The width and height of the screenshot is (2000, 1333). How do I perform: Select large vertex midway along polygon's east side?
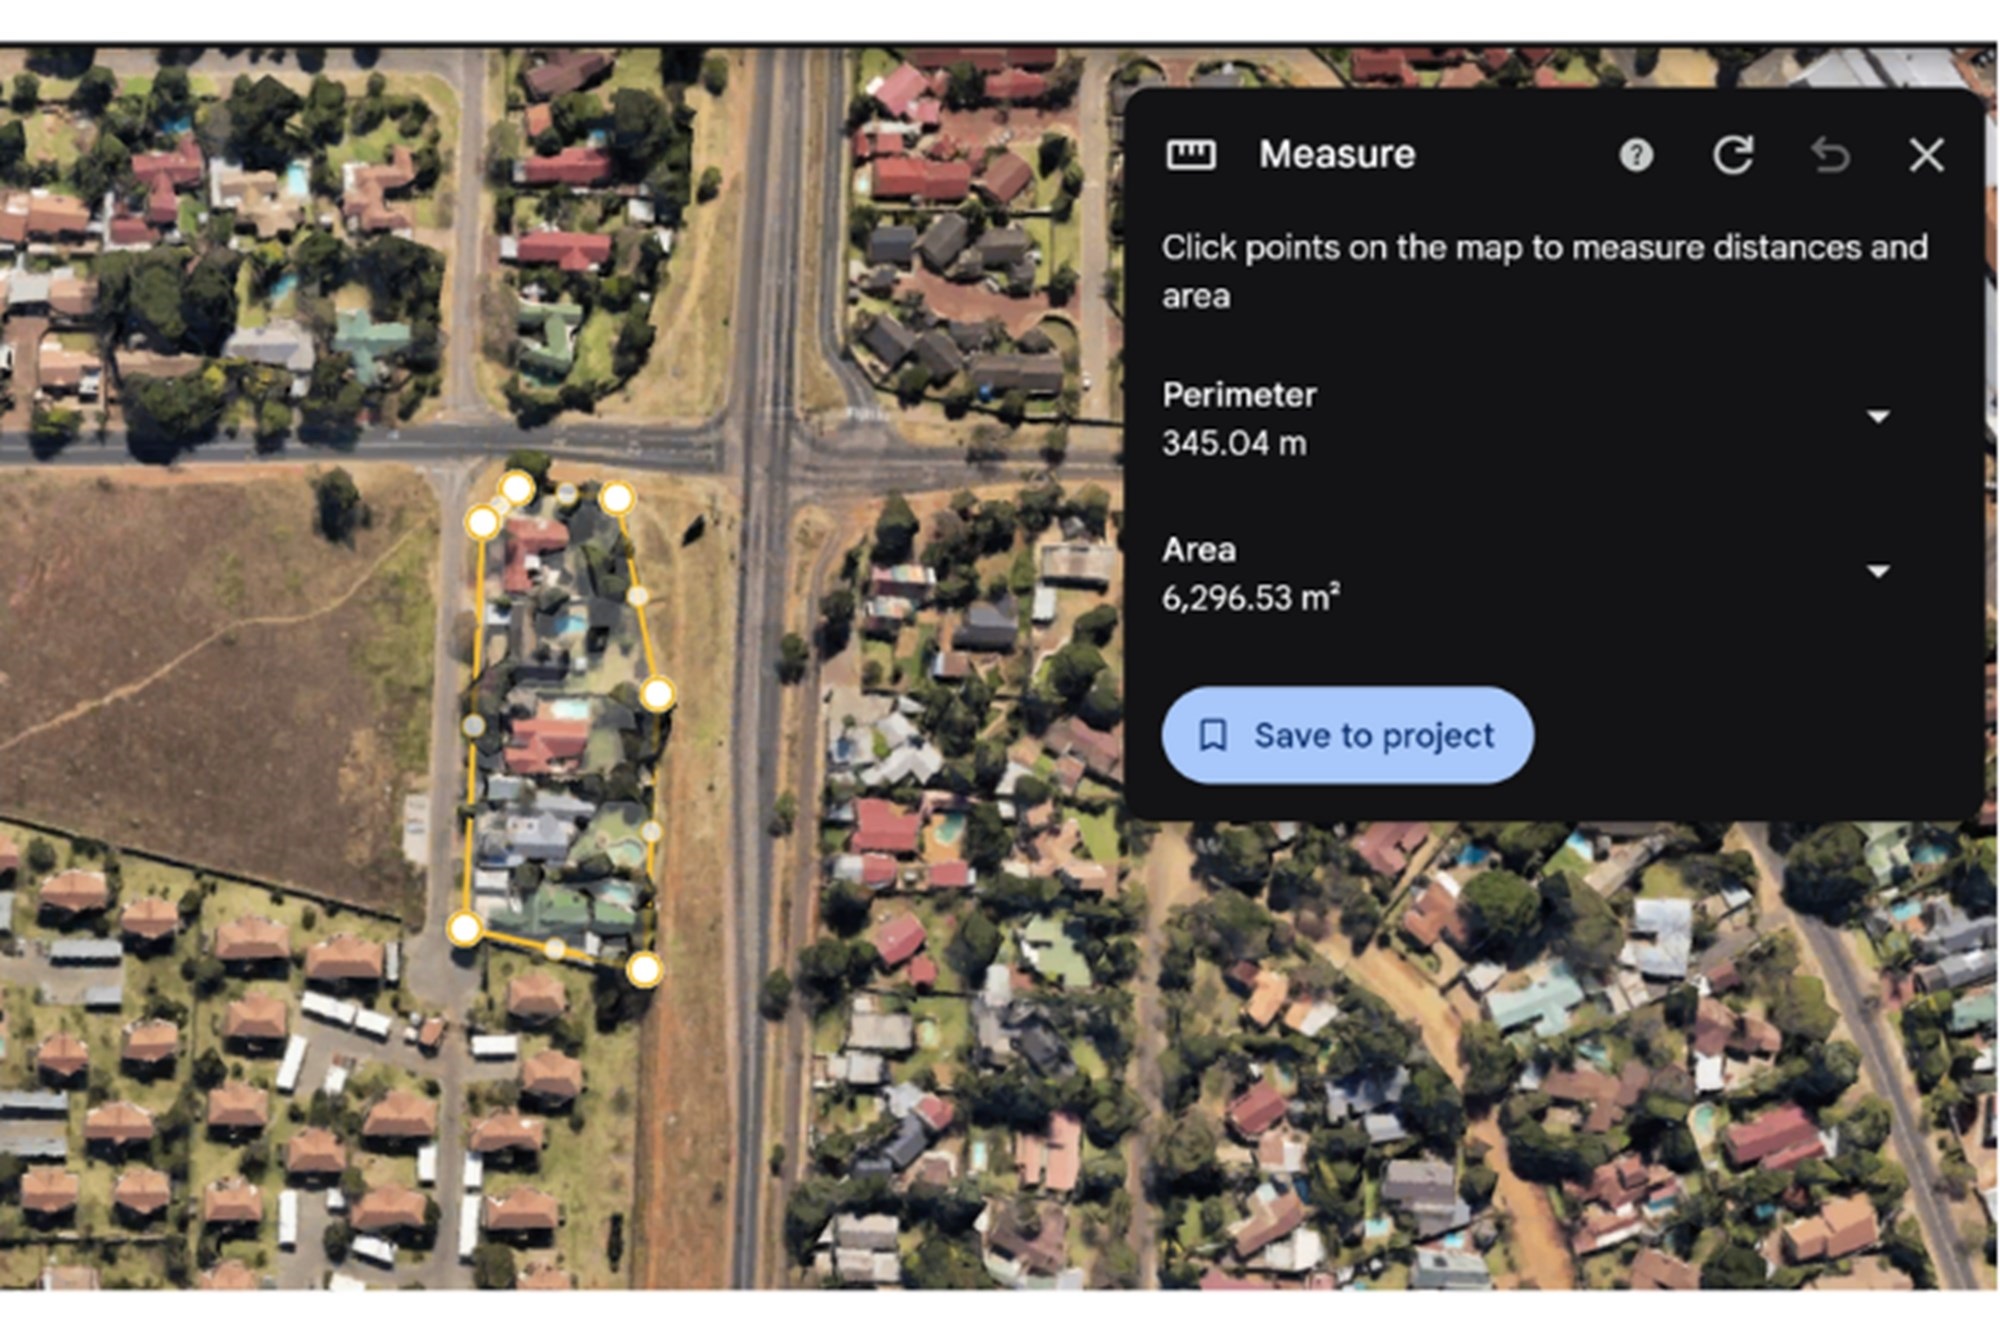point(657,693)
